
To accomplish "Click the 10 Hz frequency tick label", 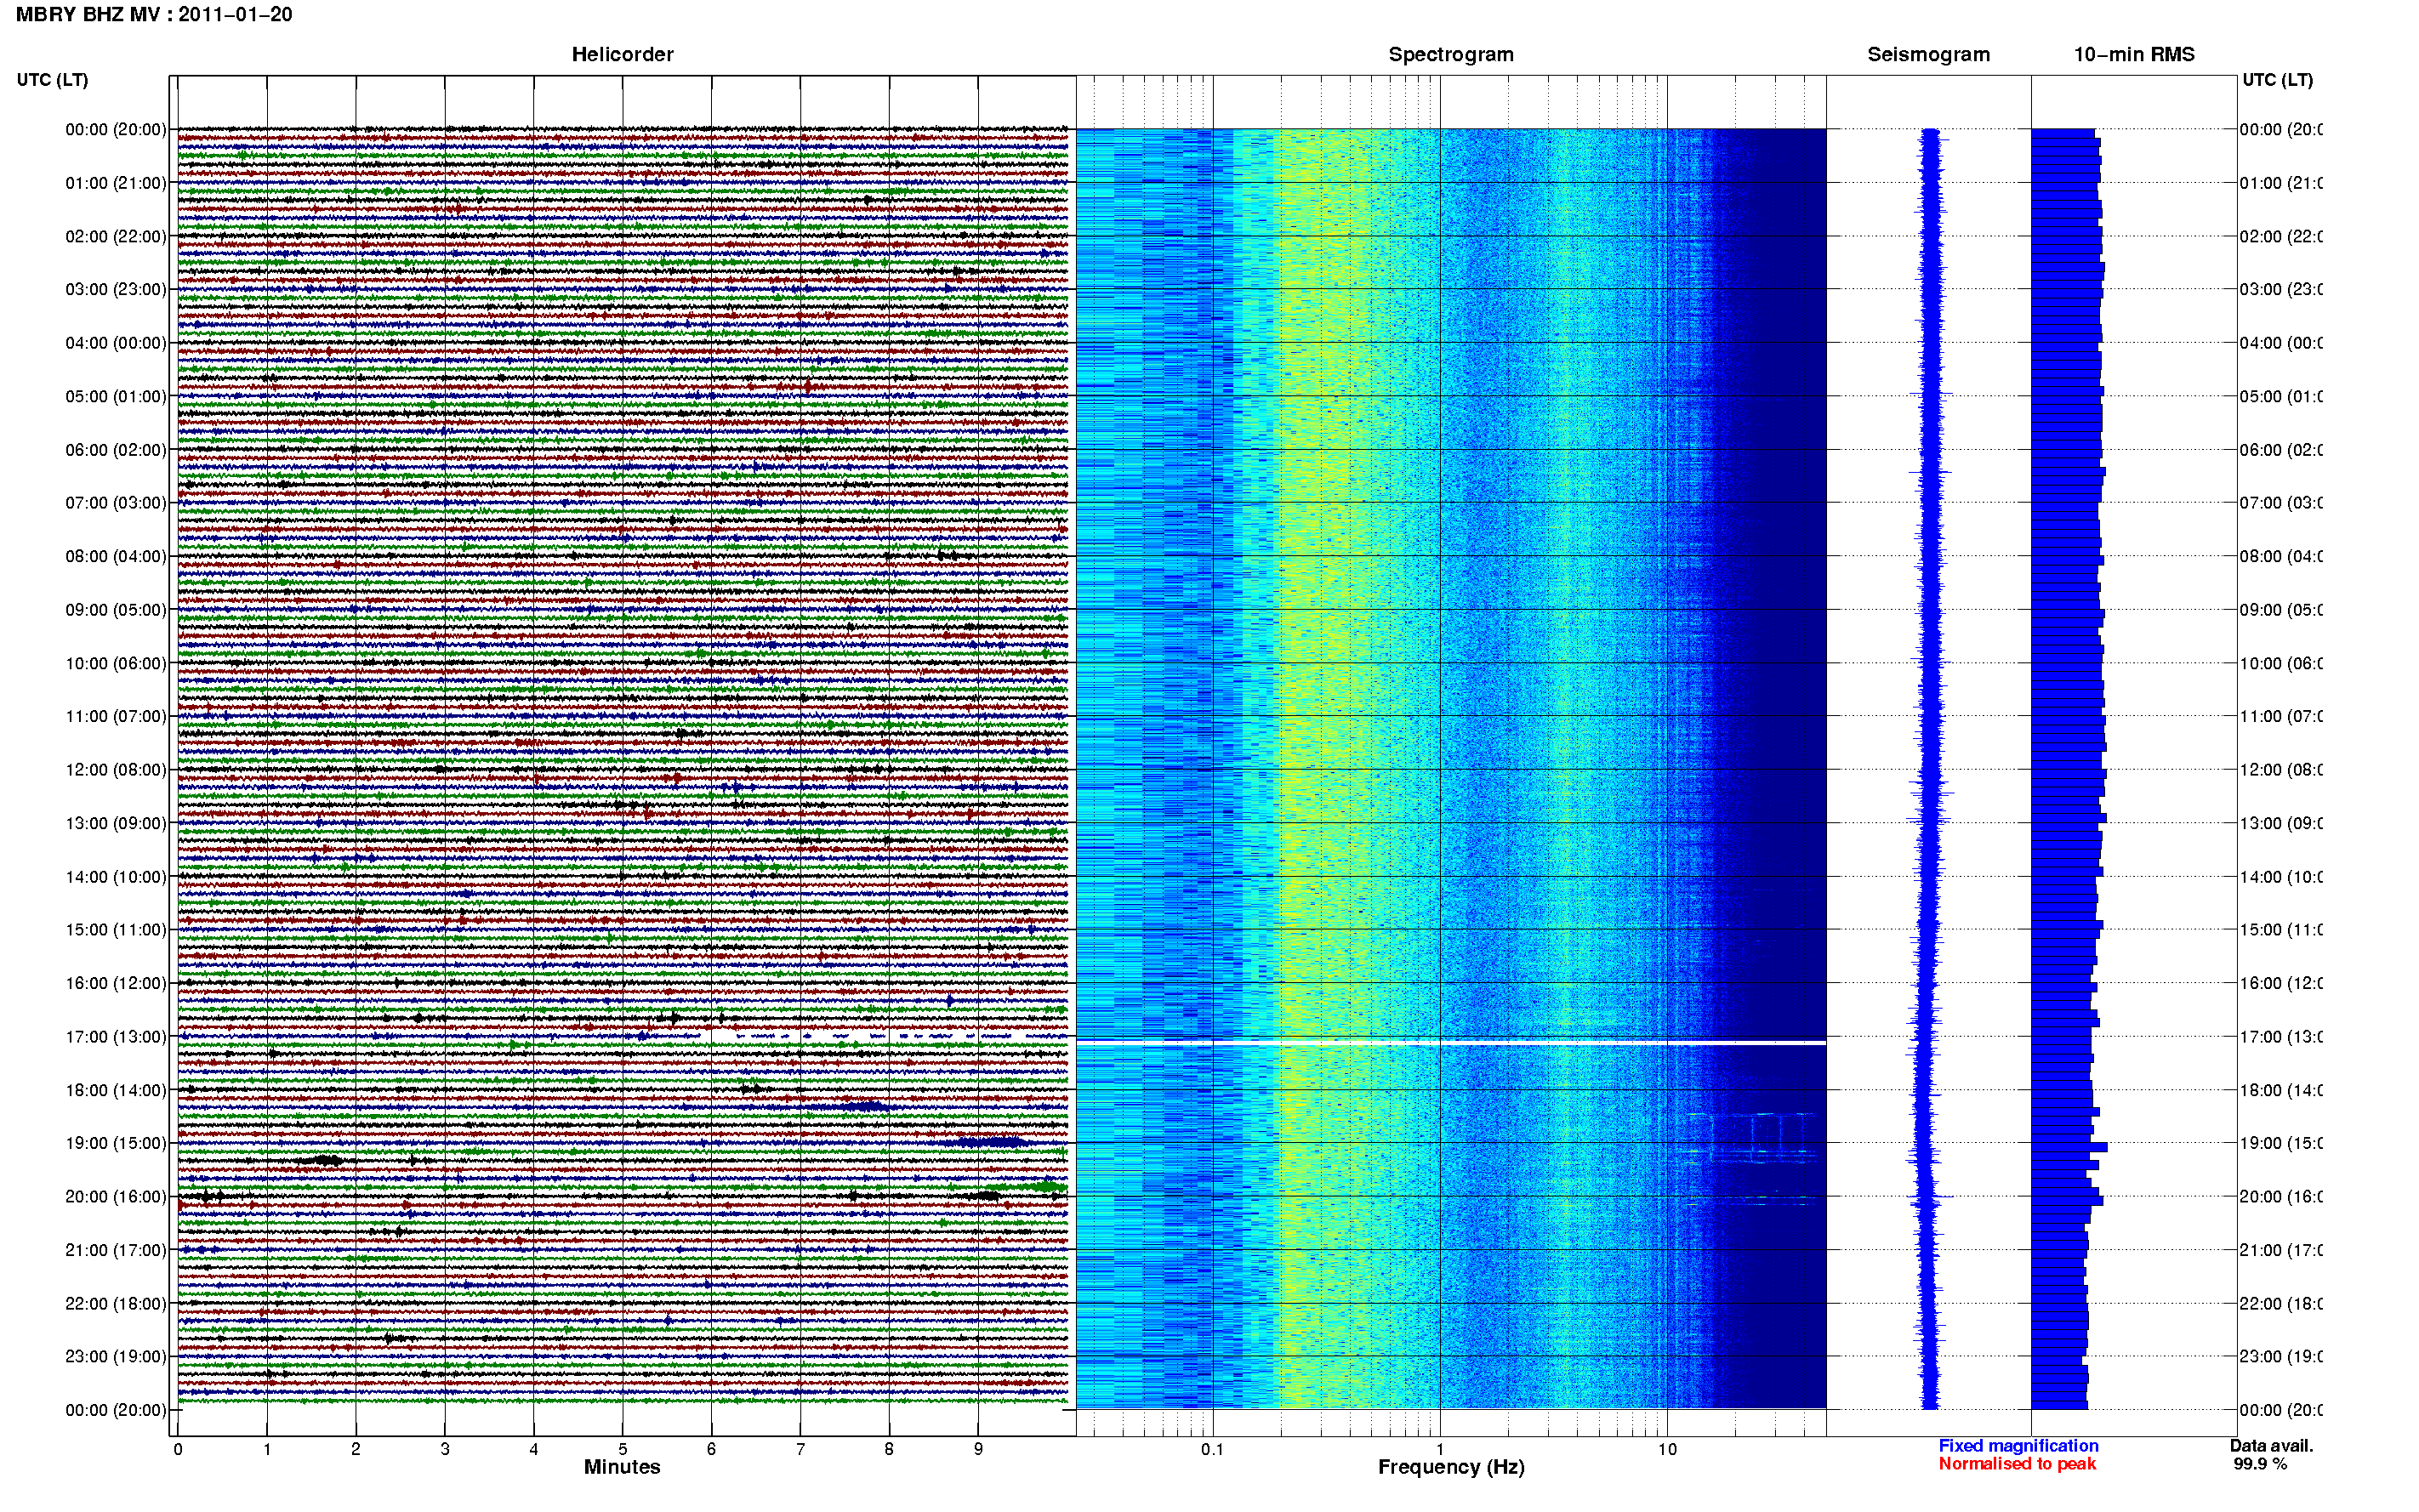I will 1667,1449.
